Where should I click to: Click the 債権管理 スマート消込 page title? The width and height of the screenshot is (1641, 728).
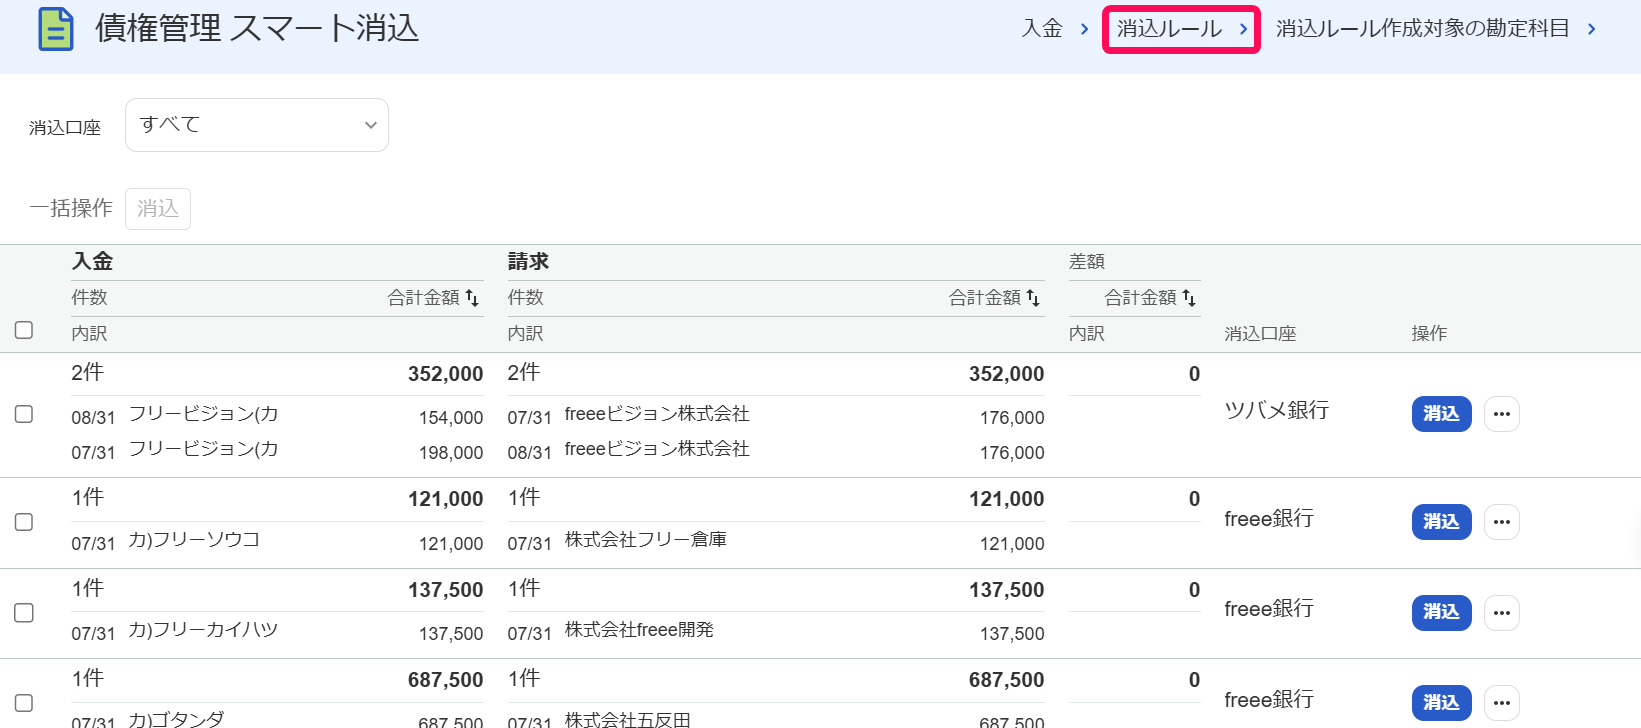point(257,28)
